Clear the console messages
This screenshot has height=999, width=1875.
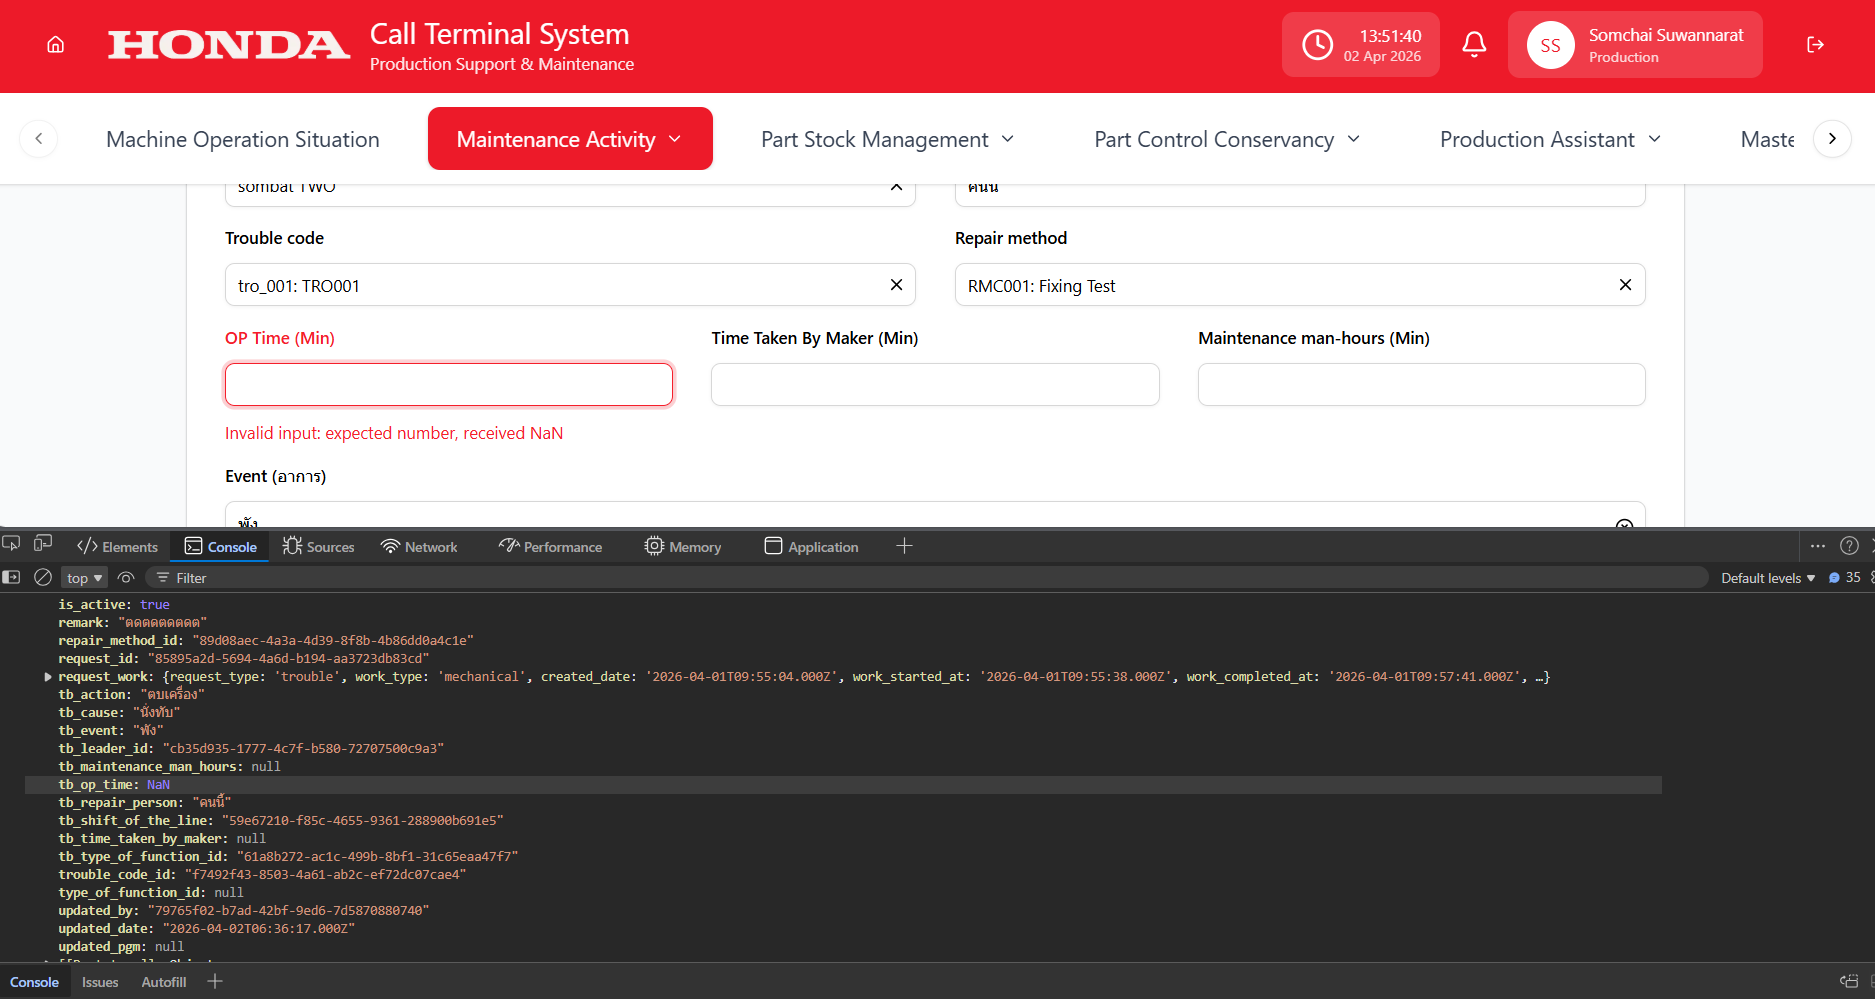click(43, 577)
